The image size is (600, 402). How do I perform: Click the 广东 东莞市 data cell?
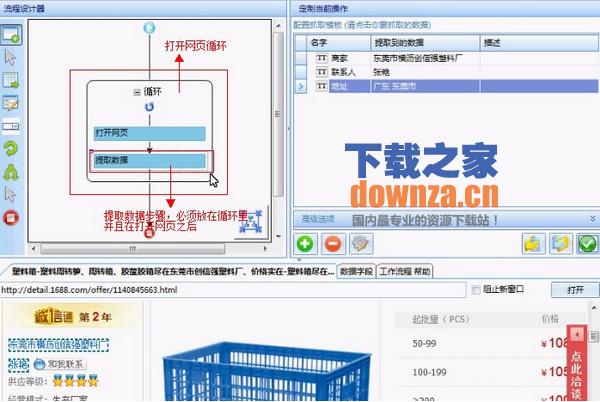(x=425, y=86)
